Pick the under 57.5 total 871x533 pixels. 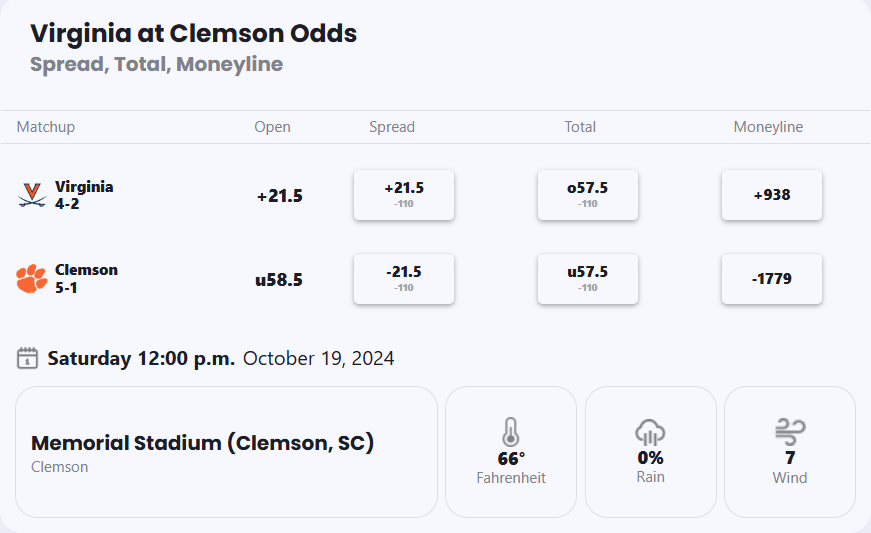coord(587,278)
